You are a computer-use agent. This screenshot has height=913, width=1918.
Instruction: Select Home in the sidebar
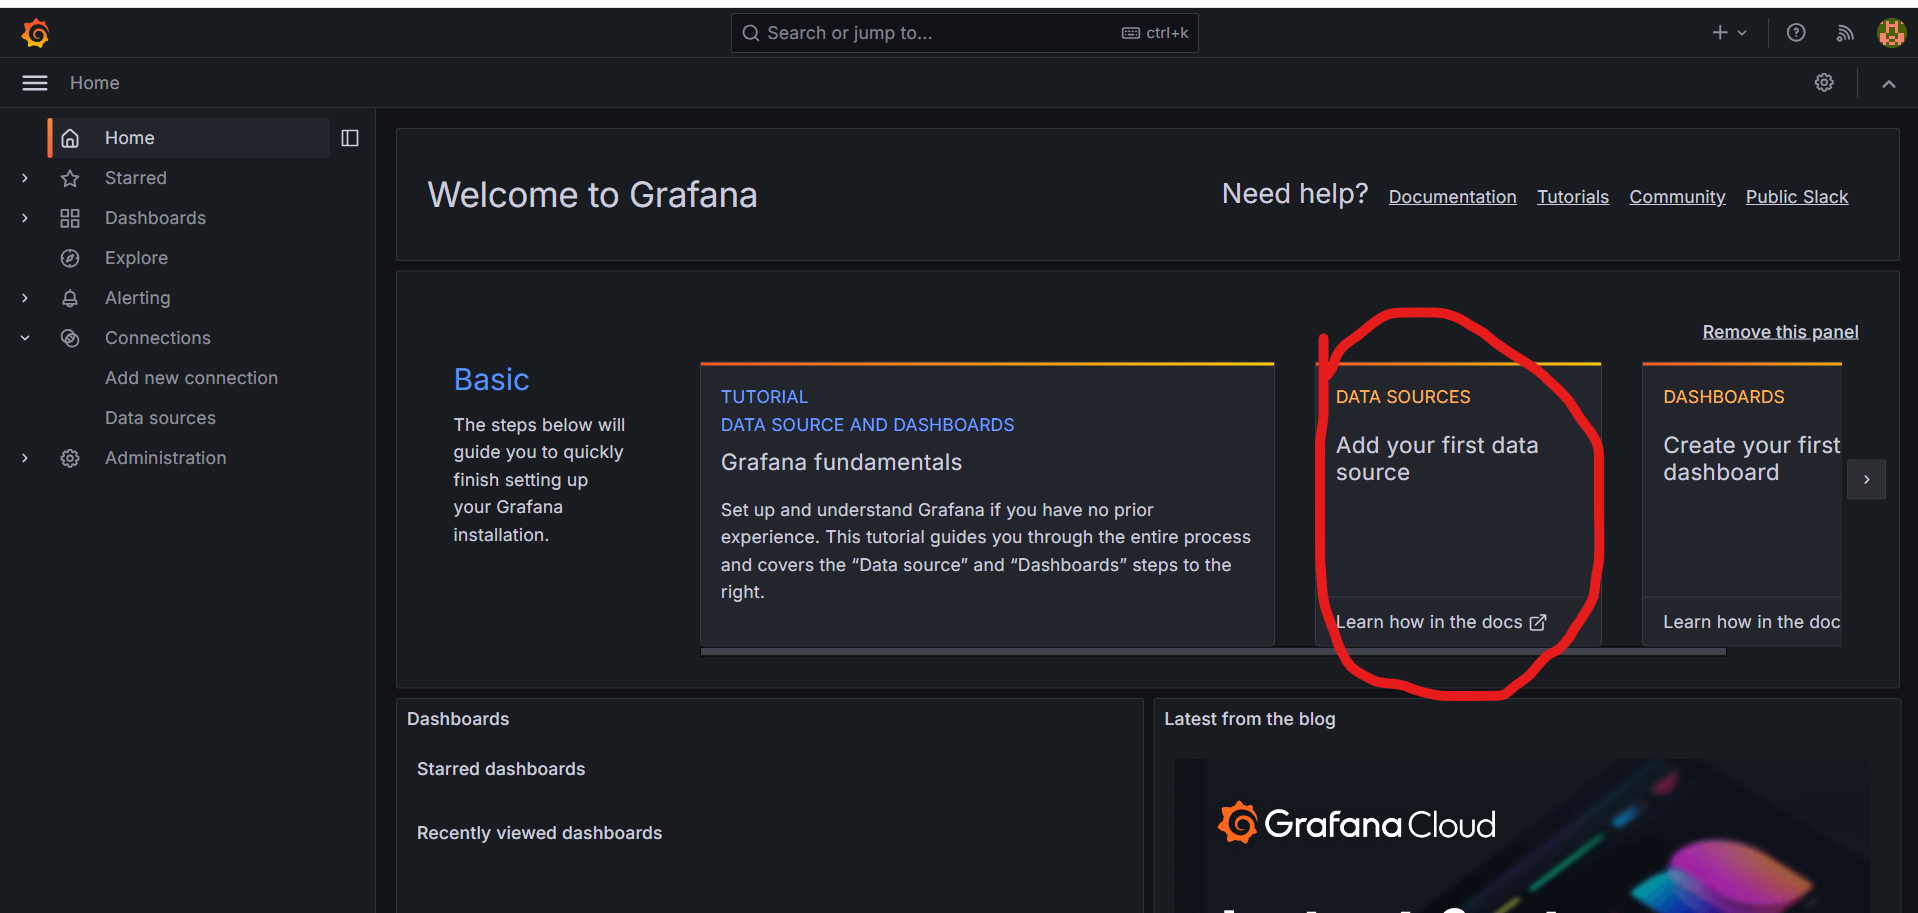(x=190, y=138)
